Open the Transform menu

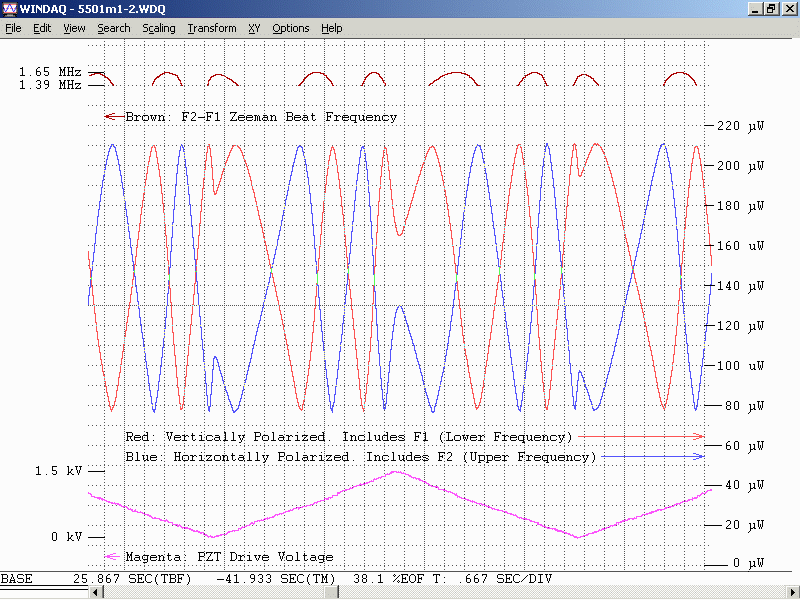[211, 28]
